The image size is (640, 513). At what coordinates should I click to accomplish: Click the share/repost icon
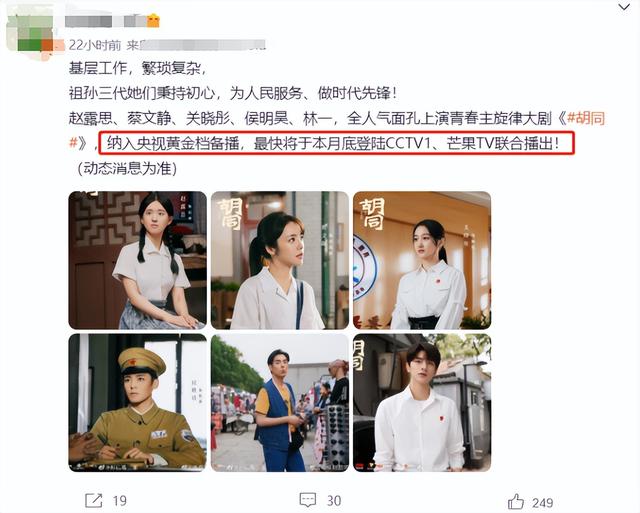[x=93, y=500]
